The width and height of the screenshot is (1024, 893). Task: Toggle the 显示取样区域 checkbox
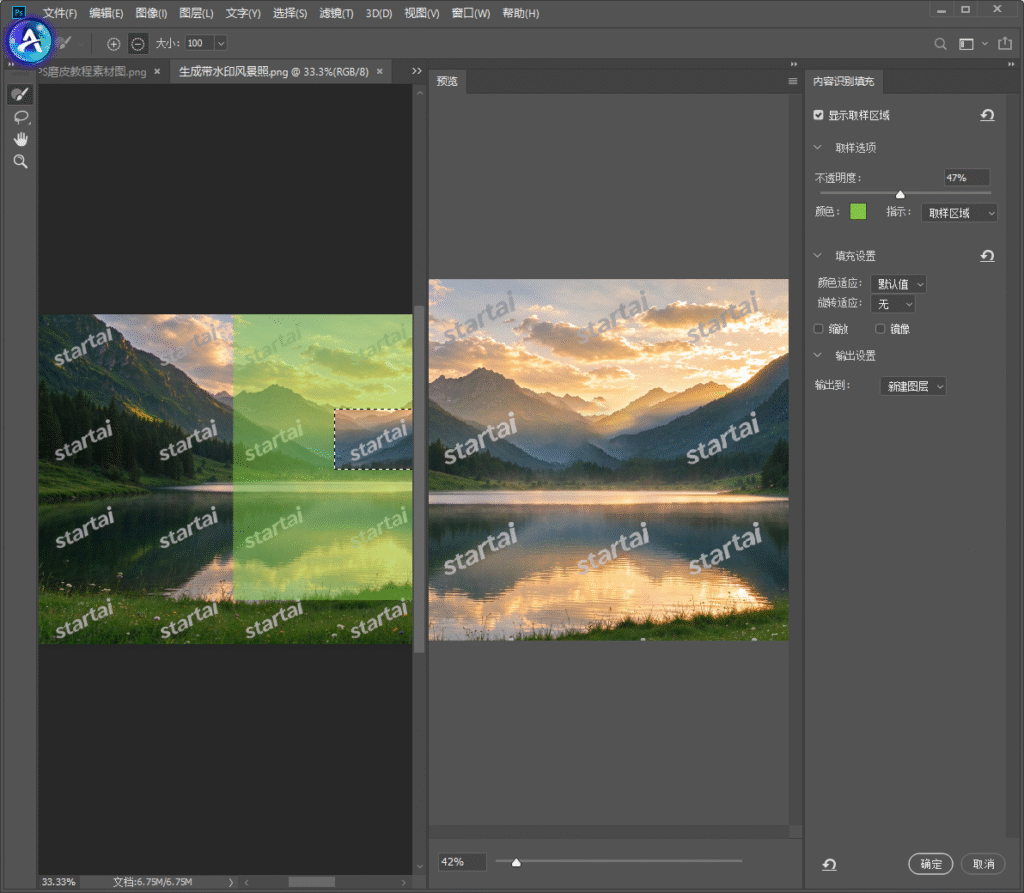[818, 115]
